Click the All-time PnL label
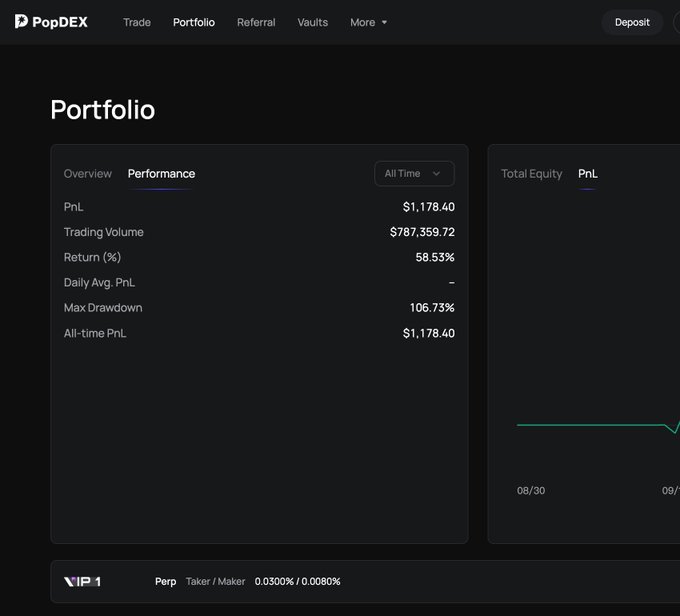The image size is (680, 616). point(95,333)
